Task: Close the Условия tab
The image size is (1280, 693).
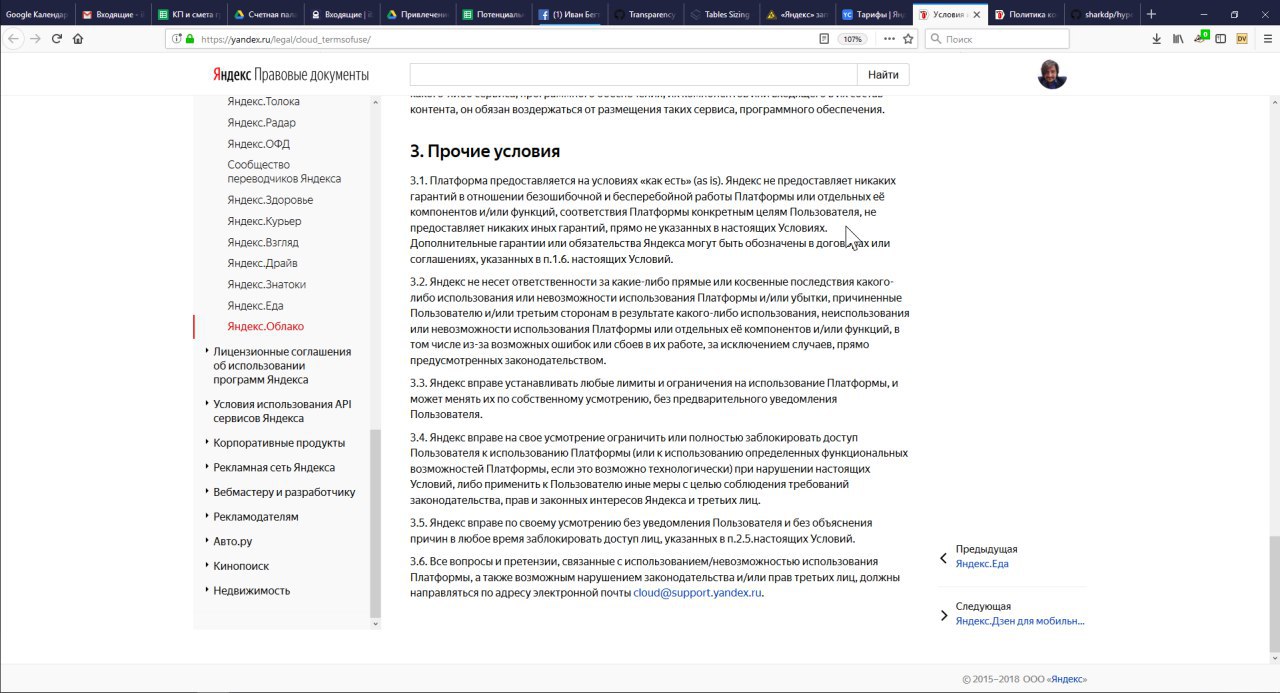Action: pos(976,14)
